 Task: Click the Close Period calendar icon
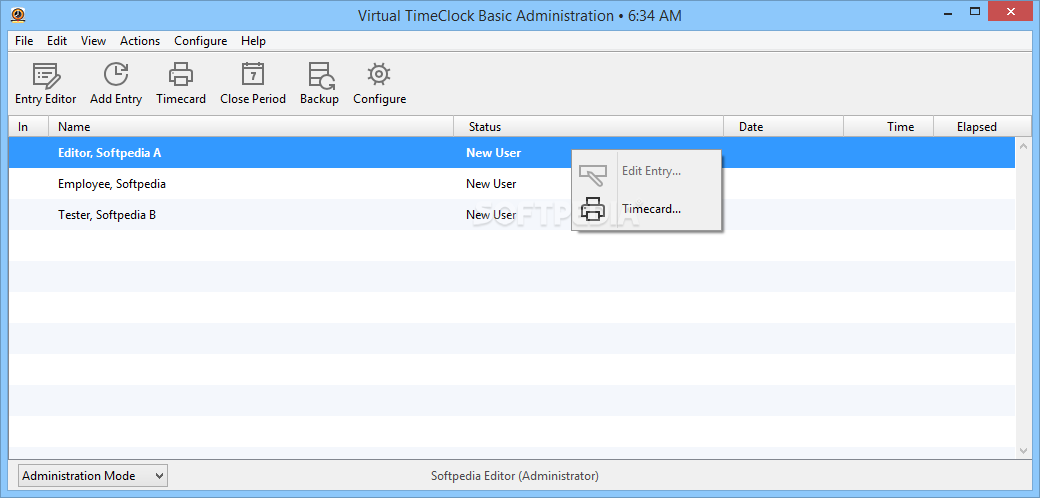[253, 76]
